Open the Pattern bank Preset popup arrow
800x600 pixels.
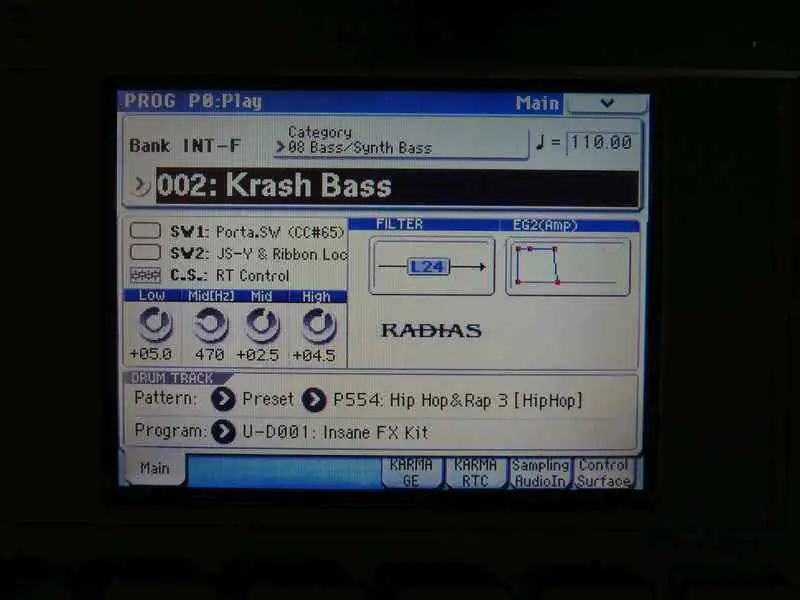coord(223,400)
